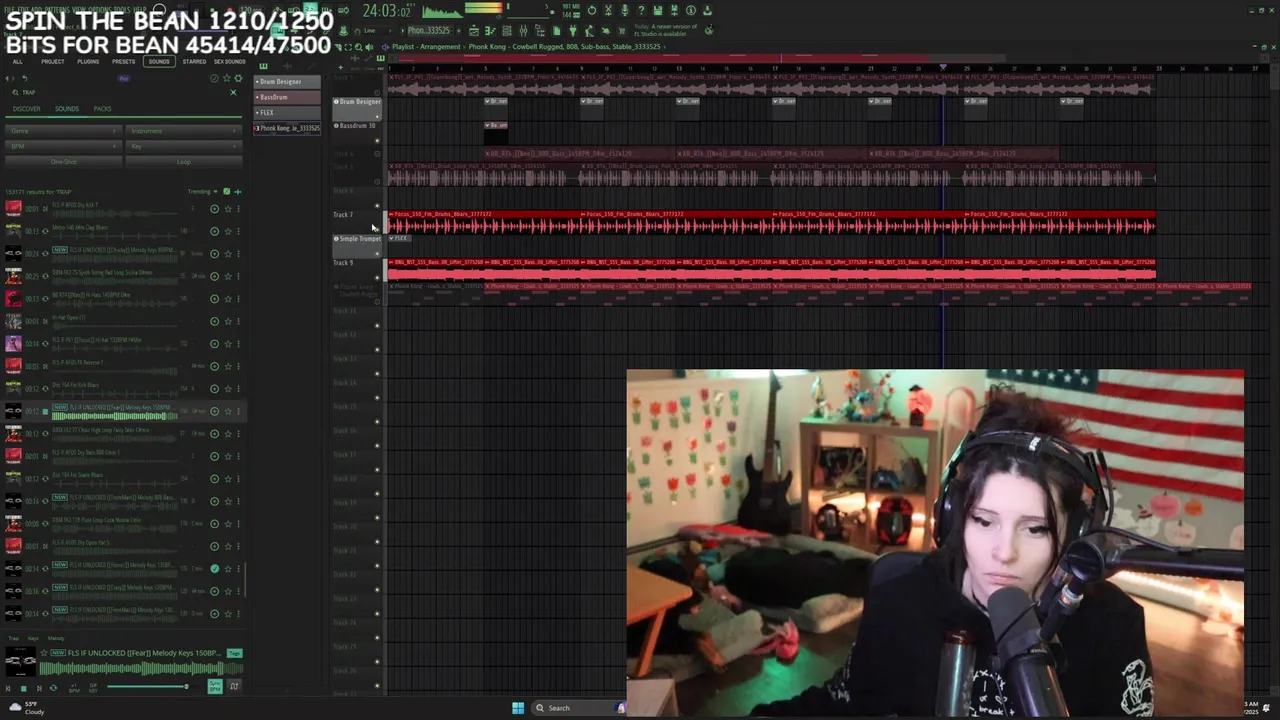
Task: Open more options for 'Dist 154 Fm Kick 8bars'
Action: pyautogui.click(x=238, y=388)
